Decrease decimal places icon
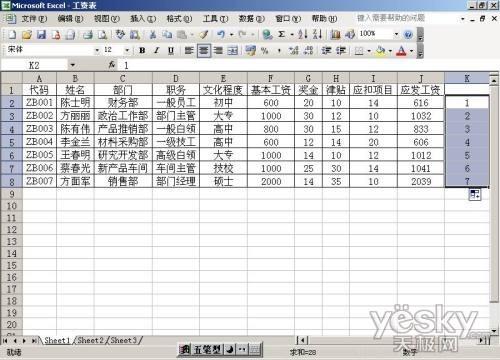Viewport: 500px width, 360px height. (308, 51)
